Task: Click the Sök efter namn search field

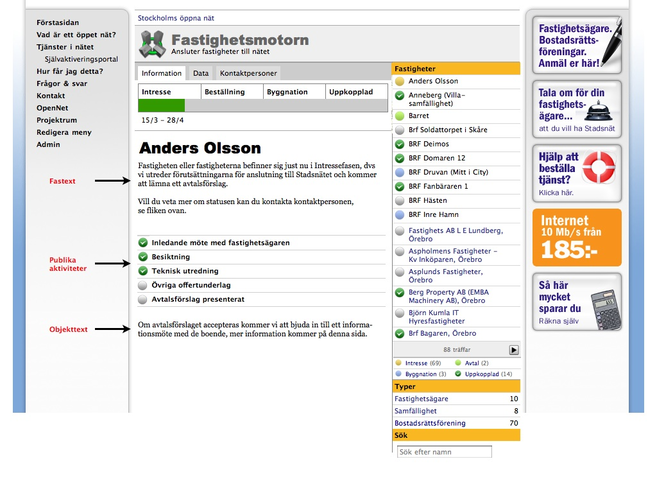Action: tap(442, 452)
